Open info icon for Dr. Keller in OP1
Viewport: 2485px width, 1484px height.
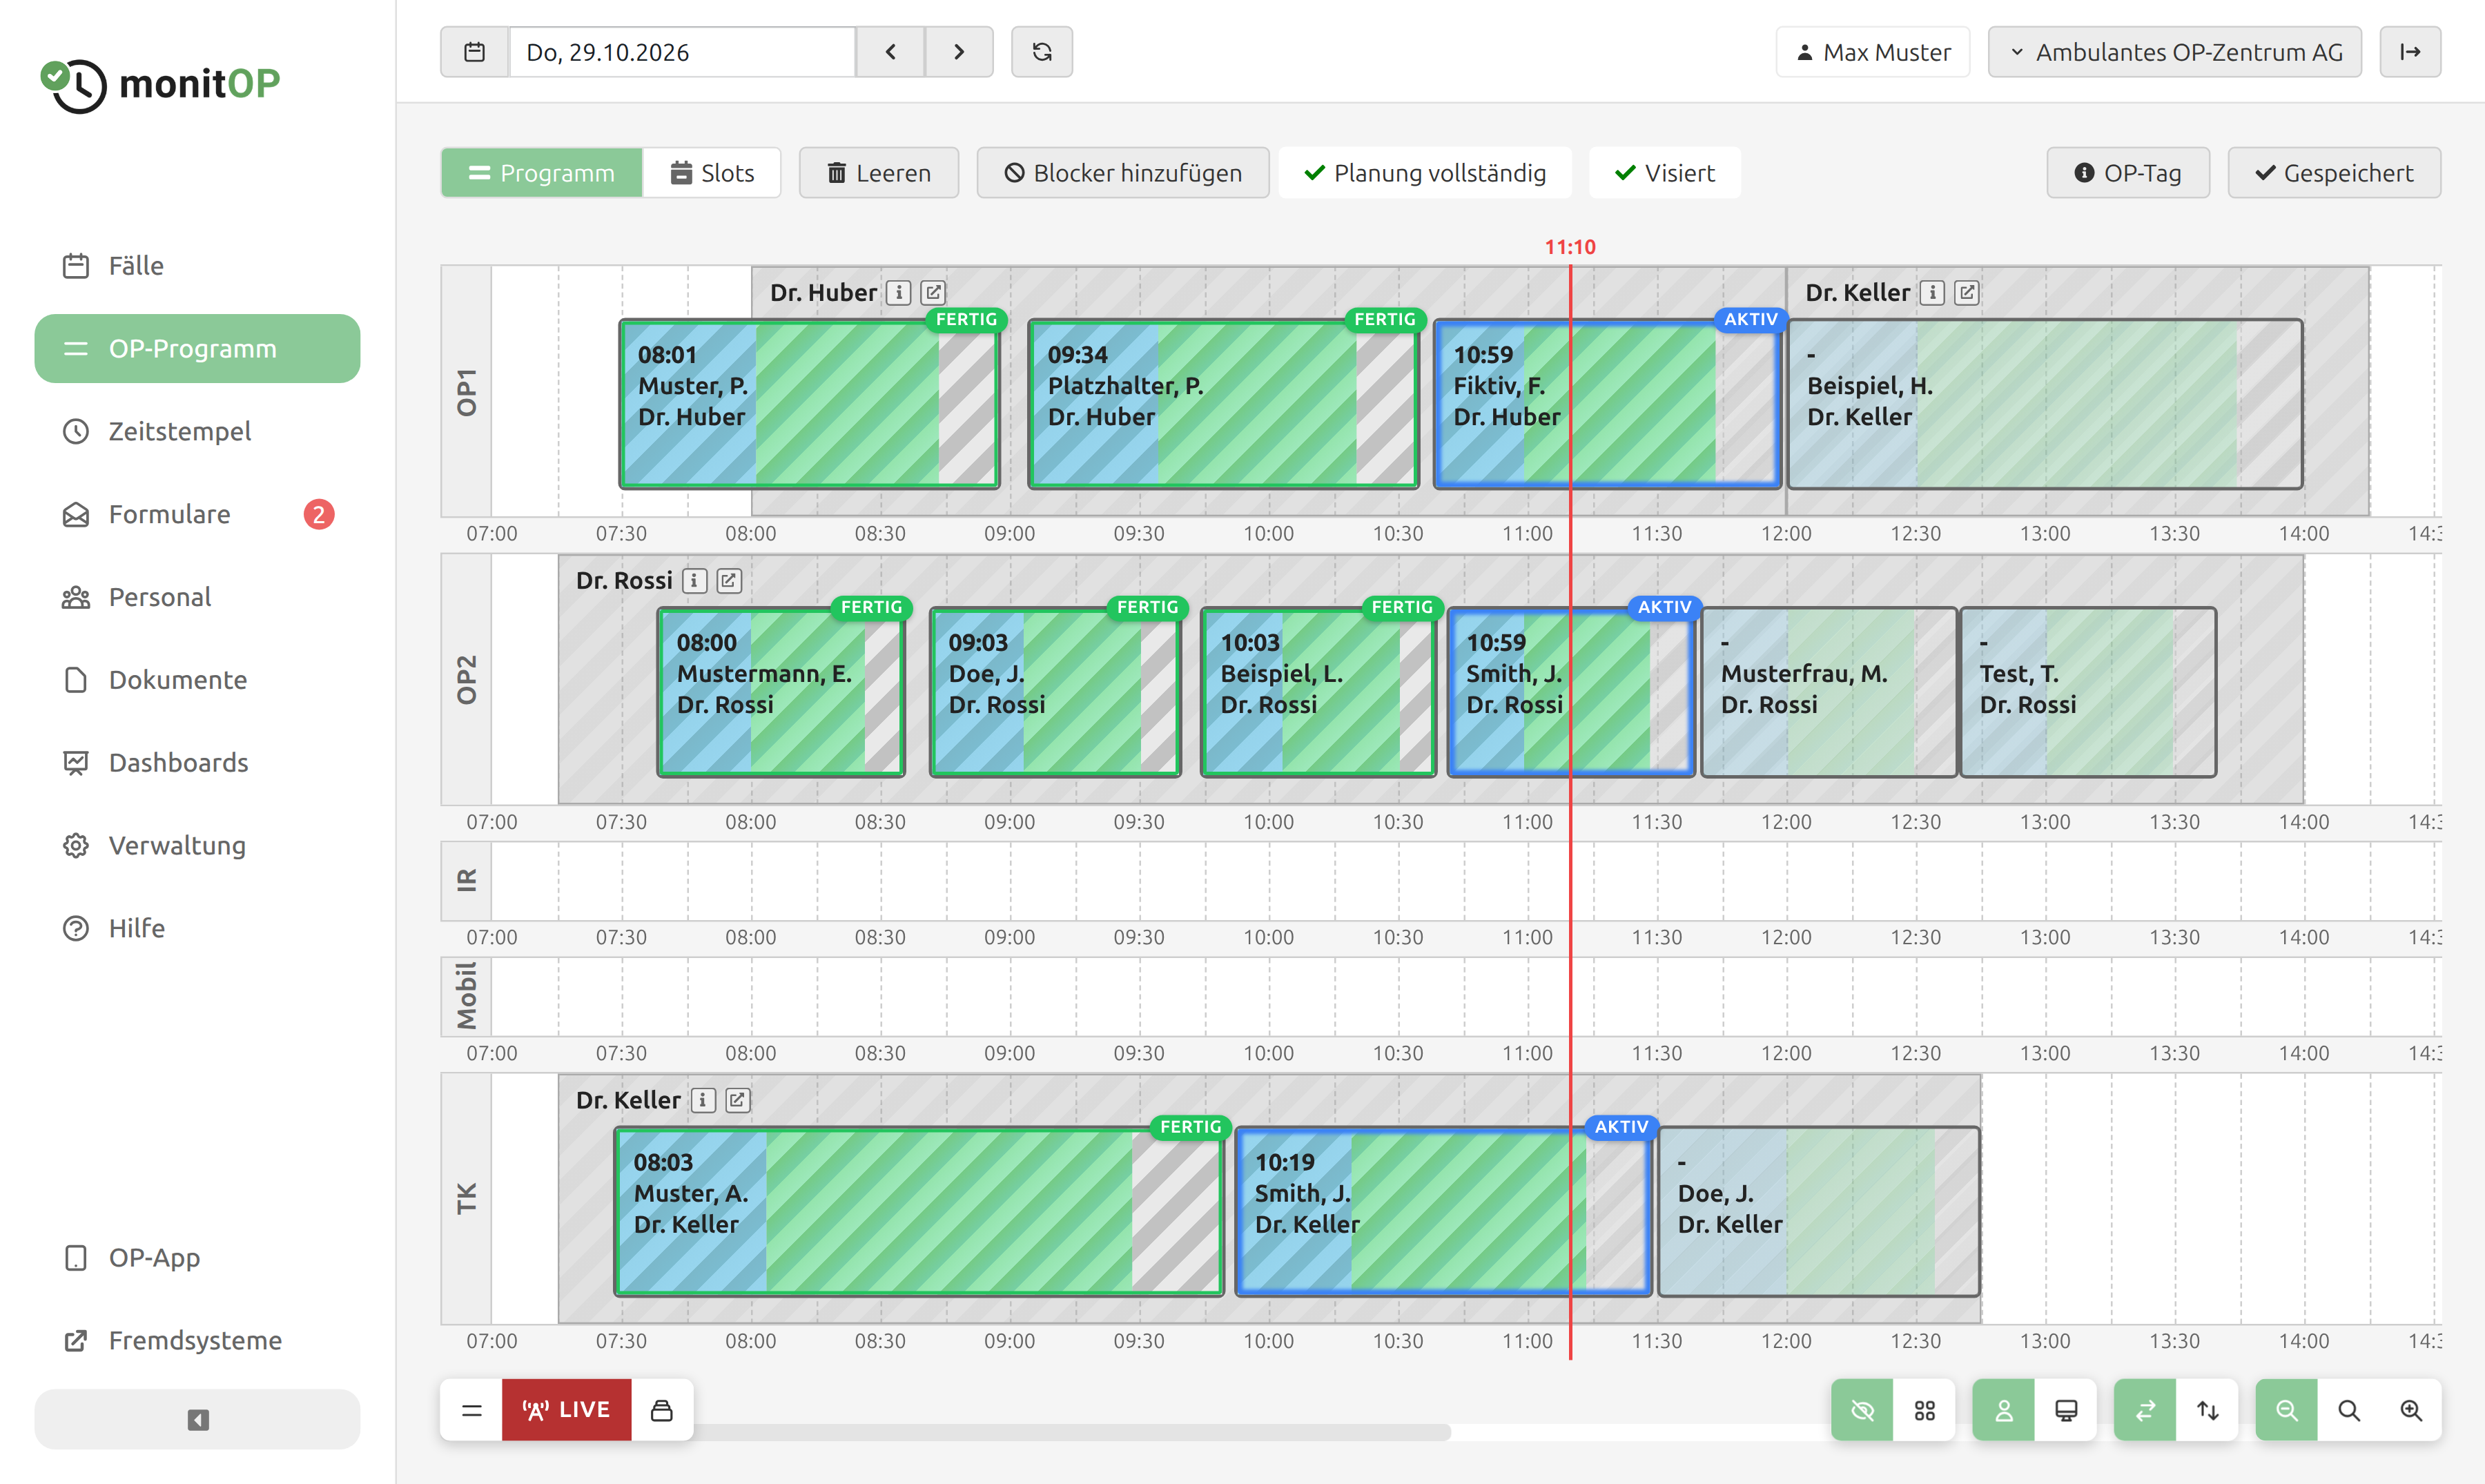[1933, 292]
